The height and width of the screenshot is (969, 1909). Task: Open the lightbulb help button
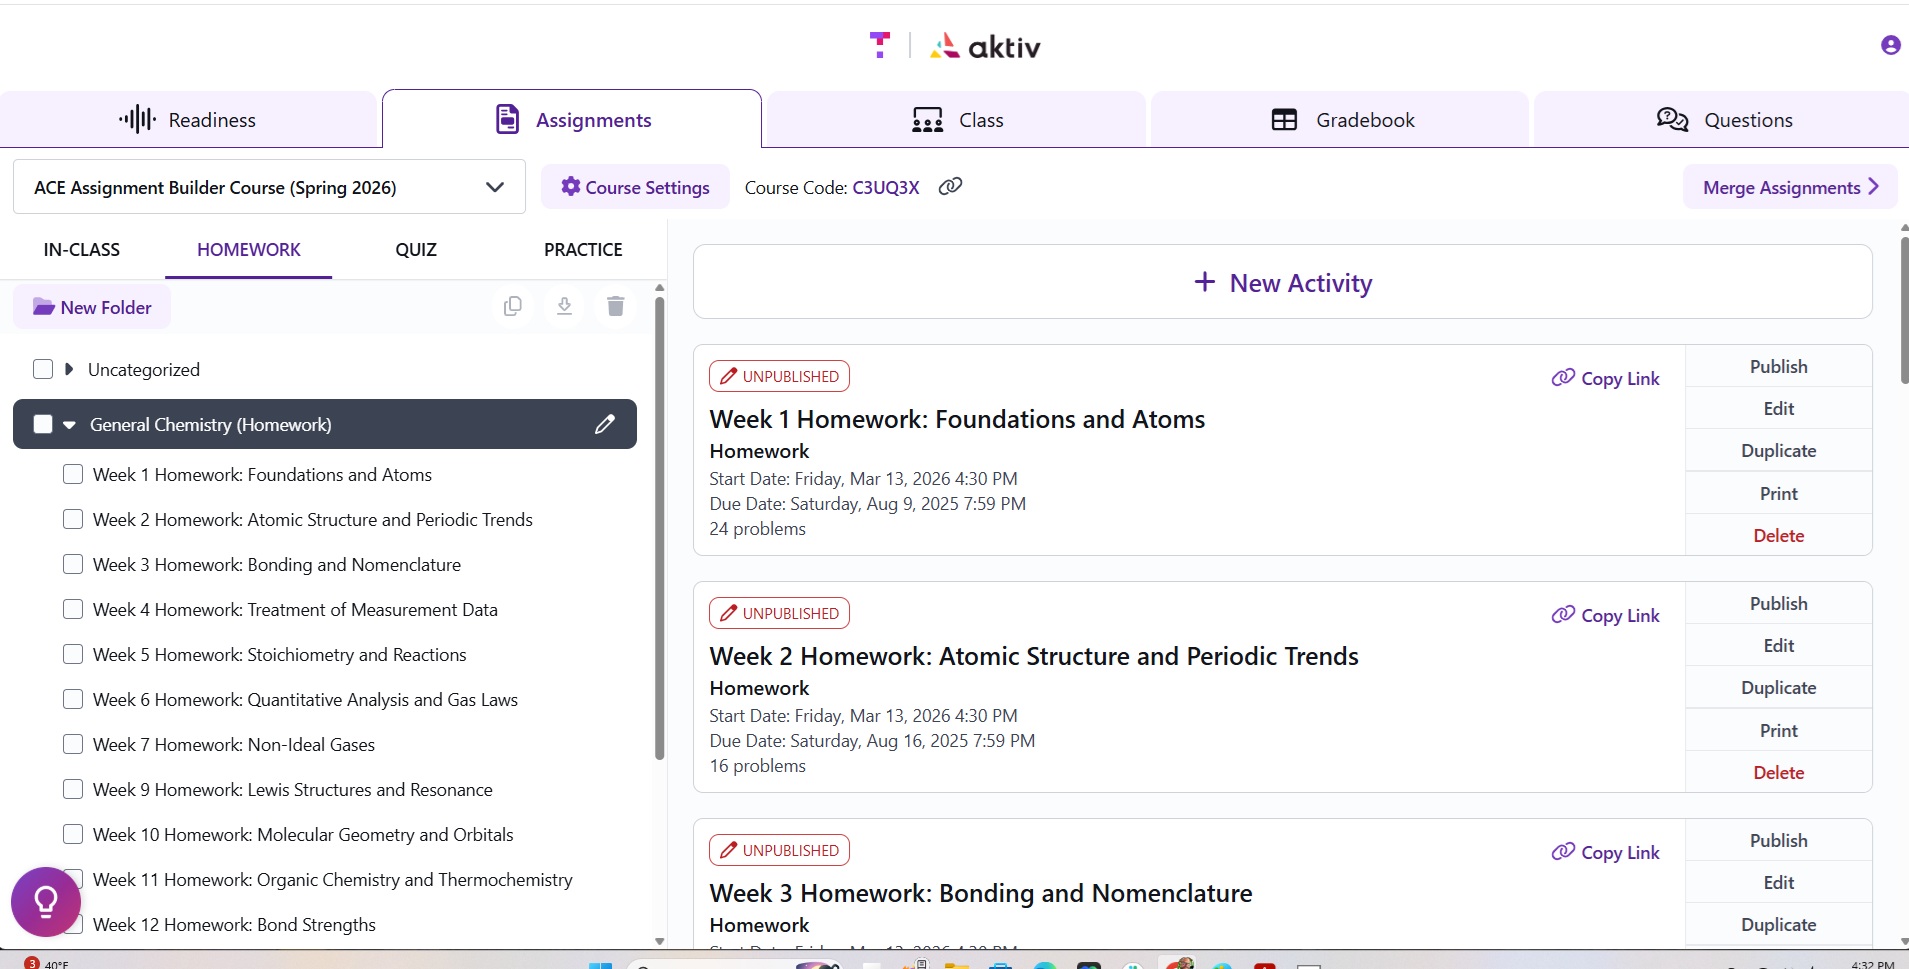(x=46, y=902)
